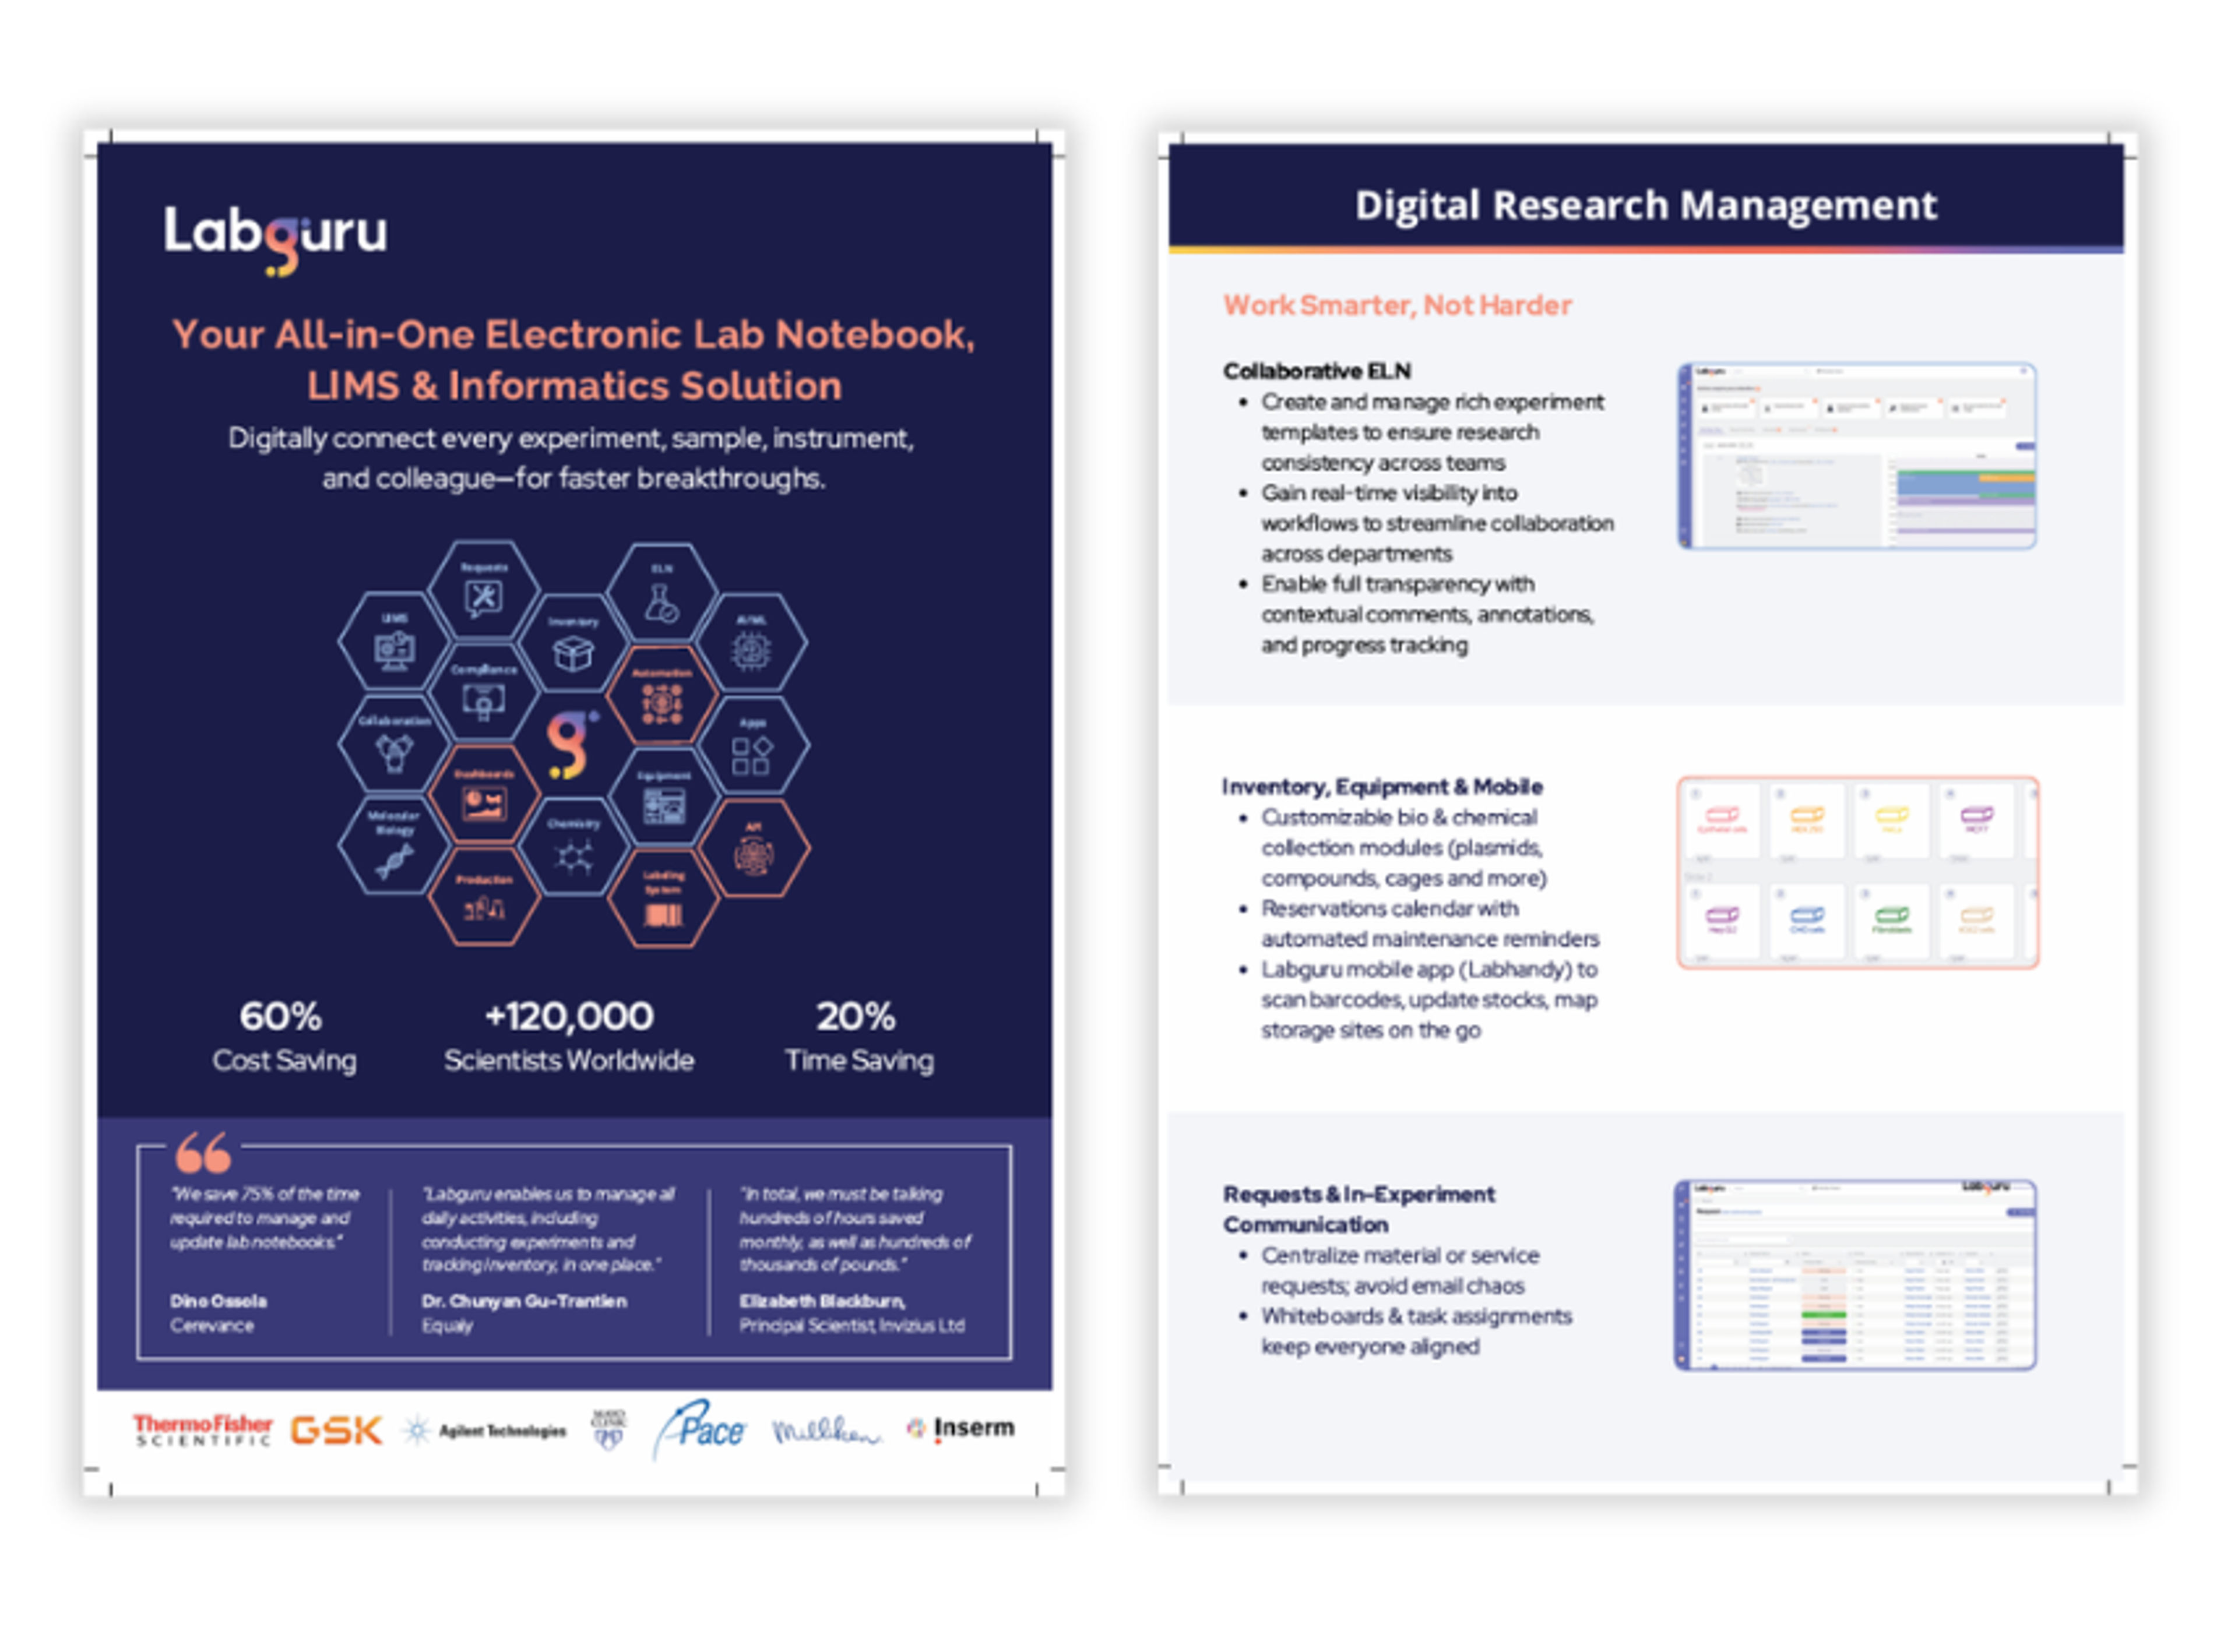The image size is (2238, 1652).
Task: Click the Milliken script logo
Action: [826, 1432]
